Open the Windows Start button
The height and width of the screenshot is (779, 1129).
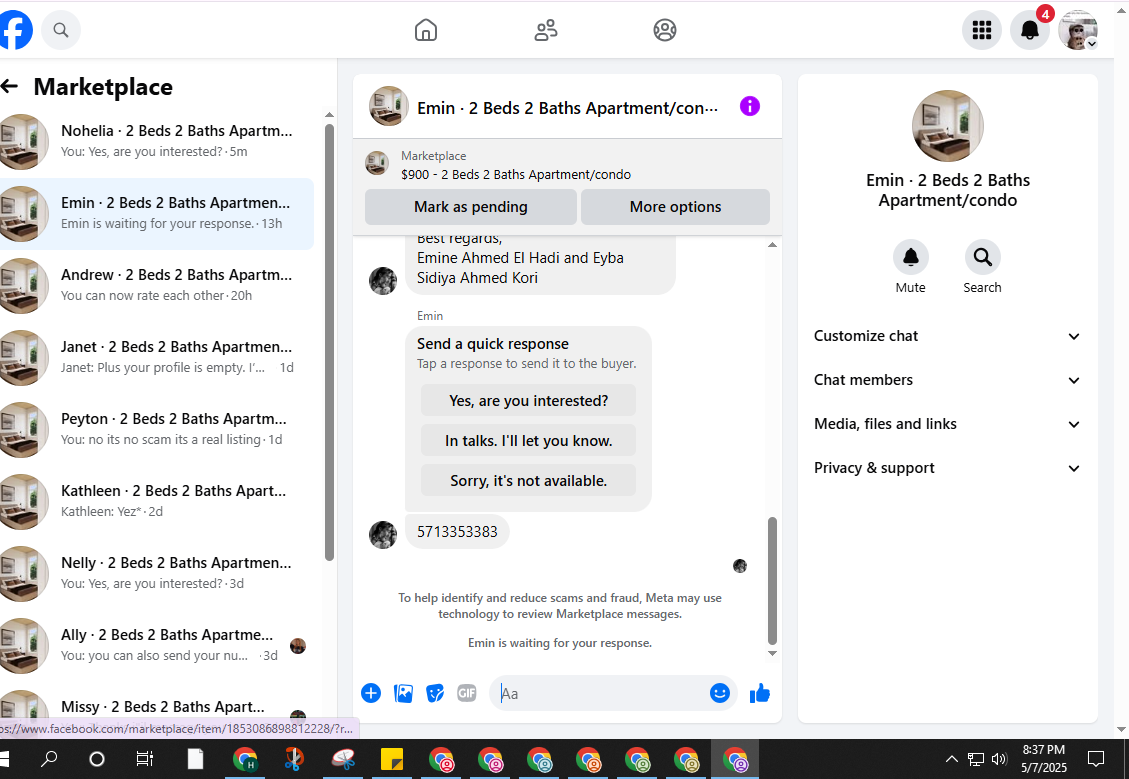[5, 759]
